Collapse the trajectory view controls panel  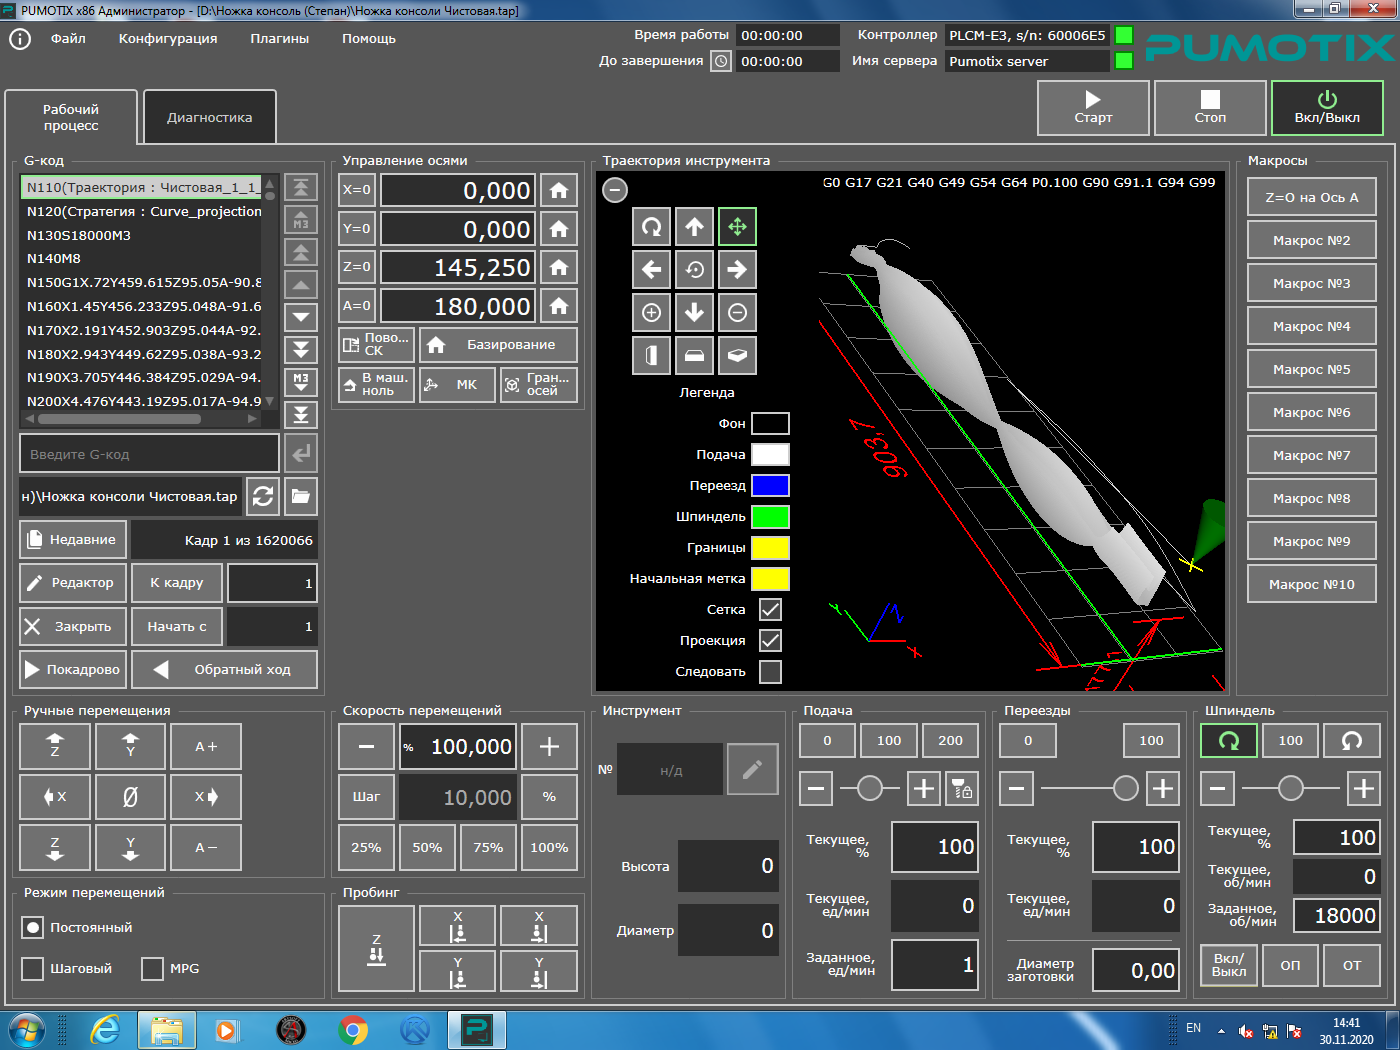click(x=615, y=190)
